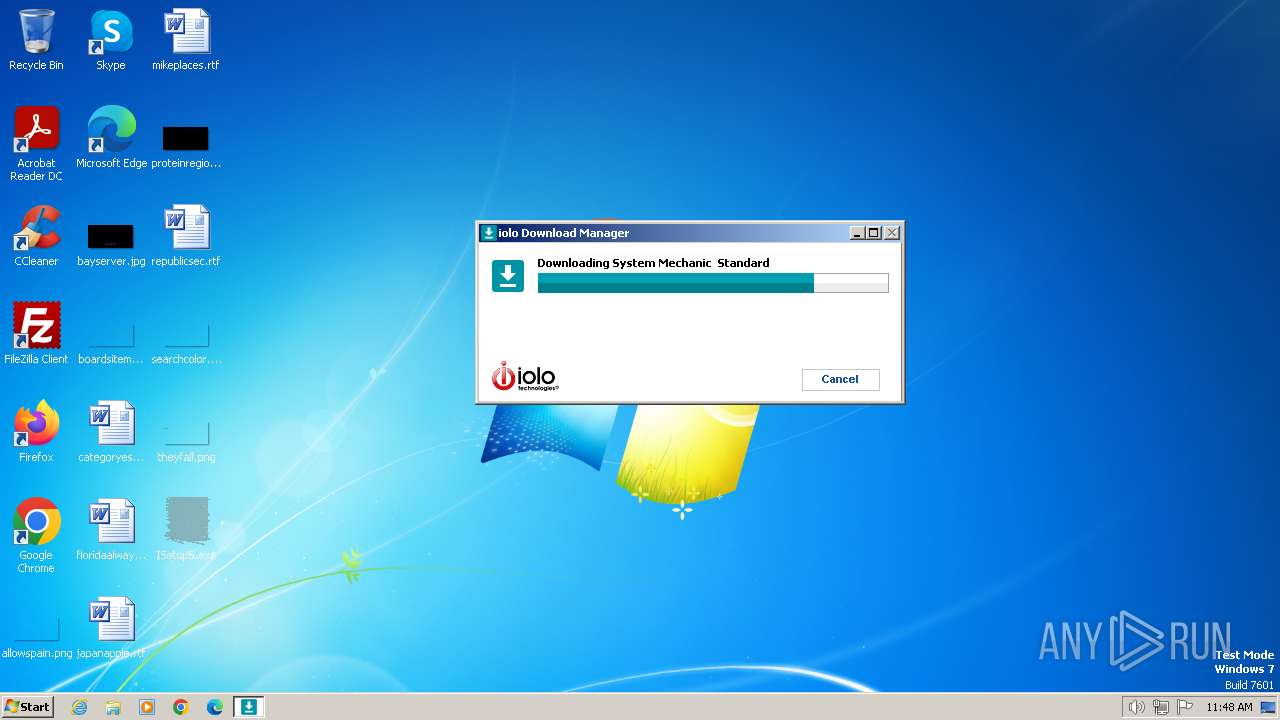
Task: Close the iolo Download Manager window
Action: (891, 233)
